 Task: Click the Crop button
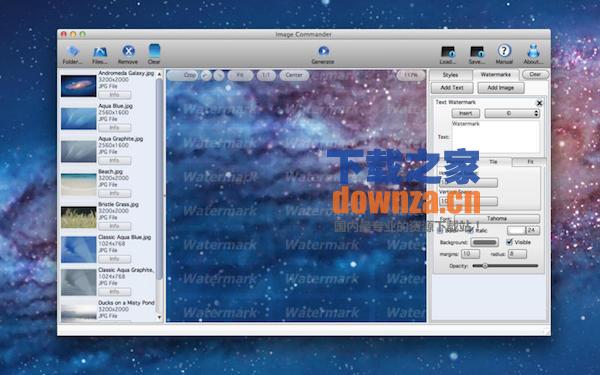coord(183,75)
